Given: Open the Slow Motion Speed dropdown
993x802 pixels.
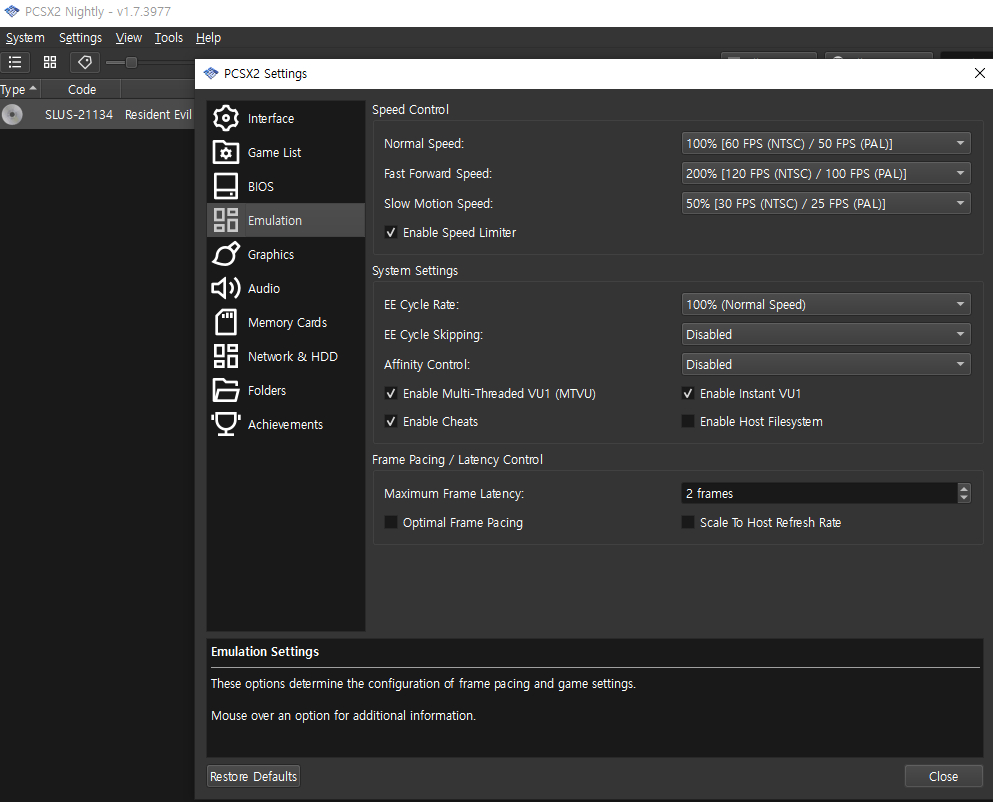Looking at the screenshot, I should coord(826,203).
